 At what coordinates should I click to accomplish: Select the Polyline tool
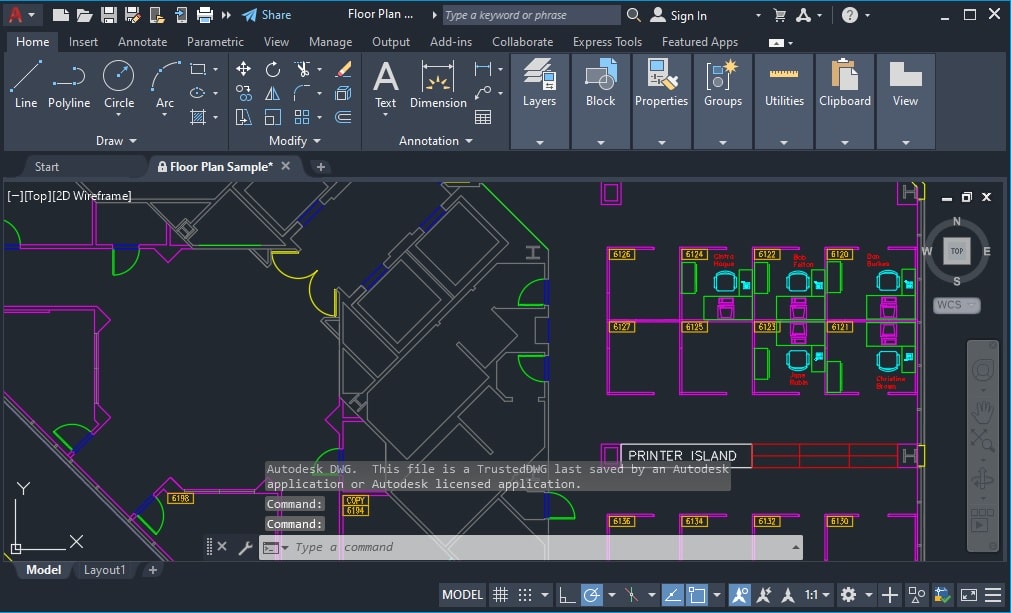(69, 84)
